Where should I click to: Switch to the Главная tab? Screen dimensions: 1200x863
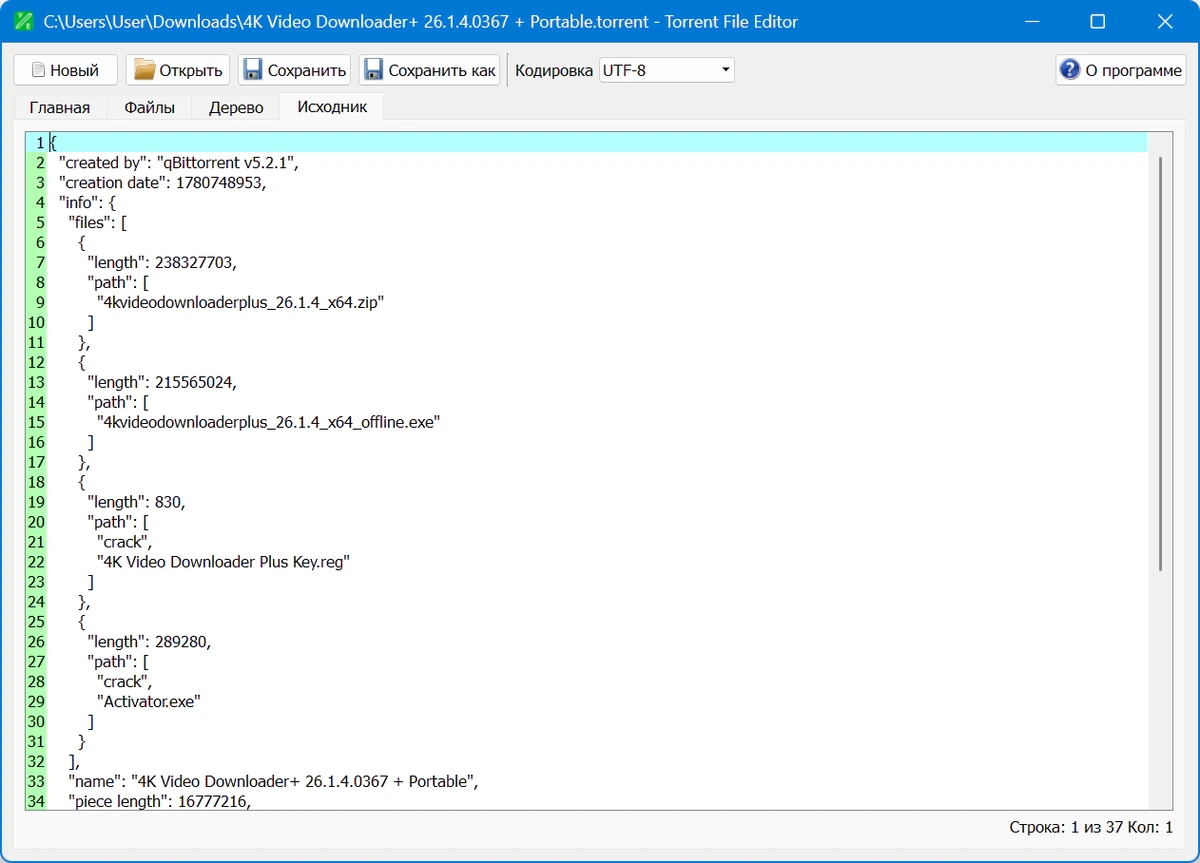click(60, 108)
